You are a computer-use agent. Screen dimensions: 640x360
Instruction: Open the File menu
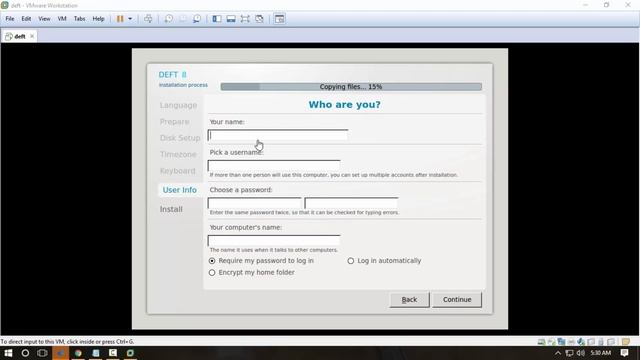(x=10, y=19)
